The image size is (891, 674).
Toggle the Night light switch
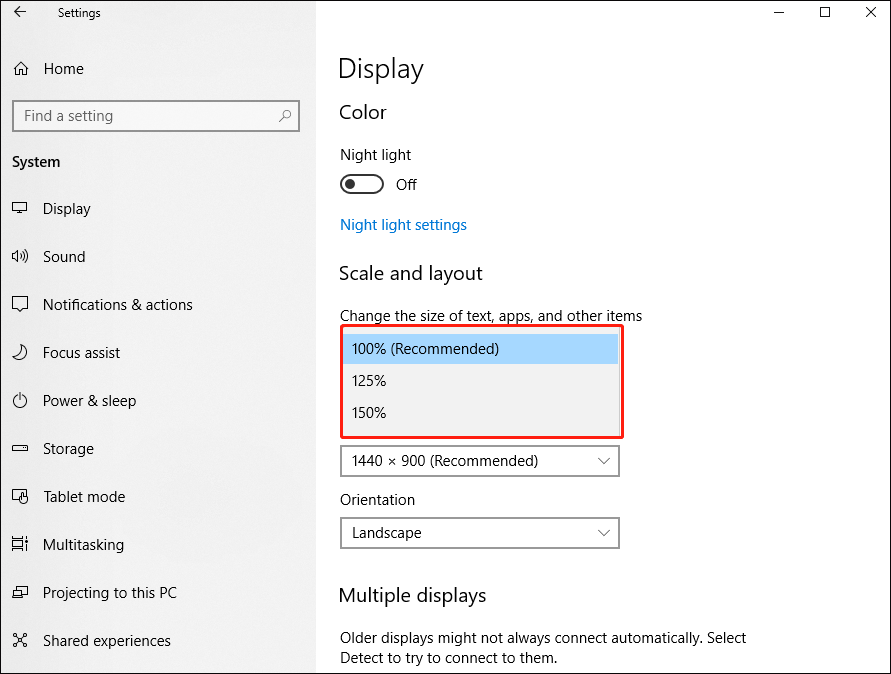(x=361, y=185)
